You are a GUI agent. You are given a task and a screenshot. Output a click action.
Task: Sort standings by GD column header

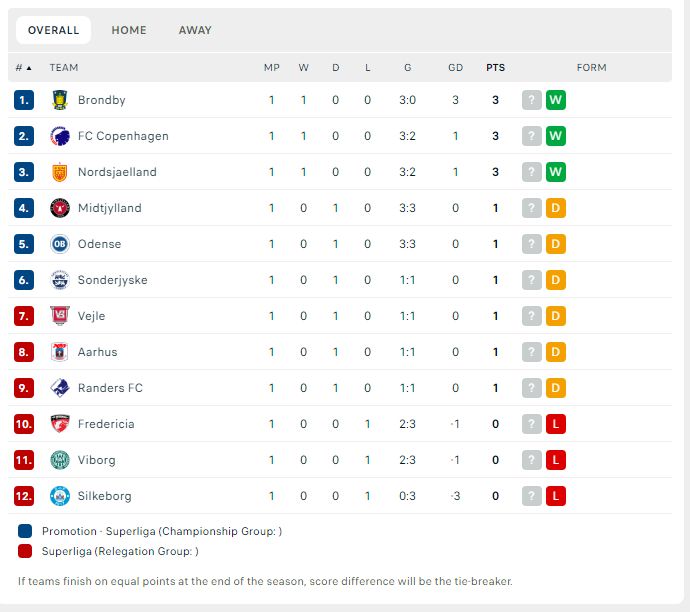click(x=455, y=68)
